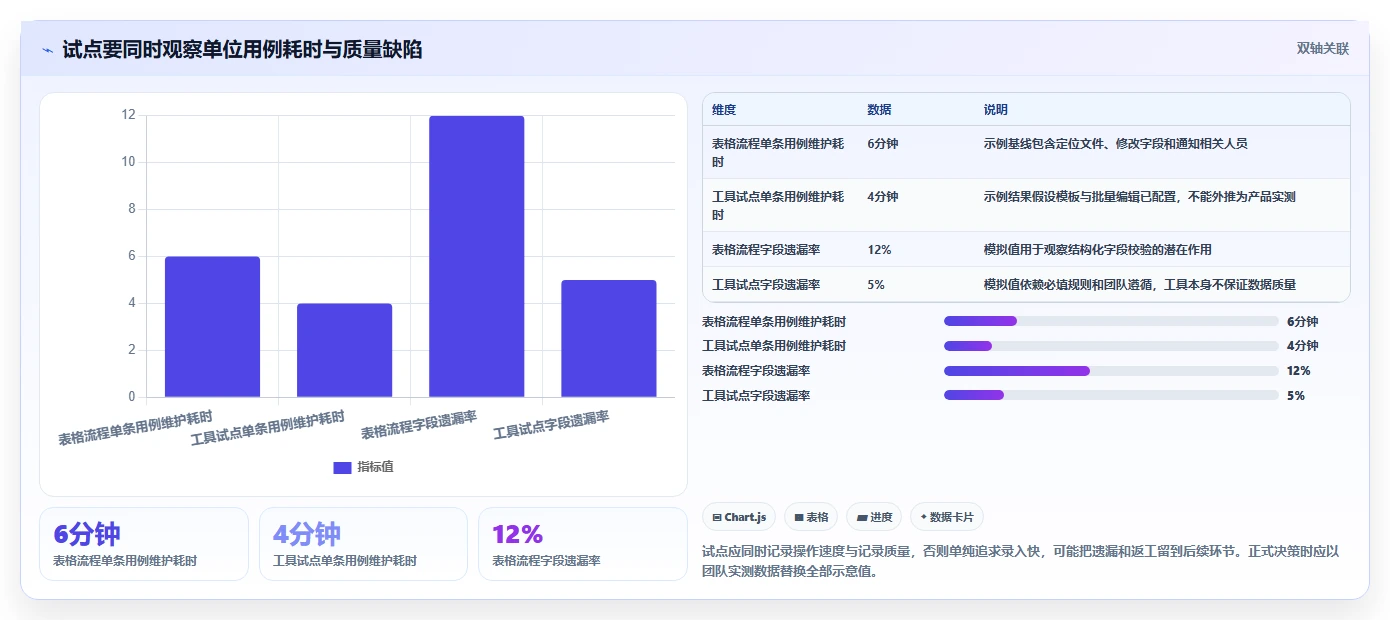This screenshot has height=620, width=1390.
Task: Toggle the 指标值 legend swatch
Action: coord(342,467)
